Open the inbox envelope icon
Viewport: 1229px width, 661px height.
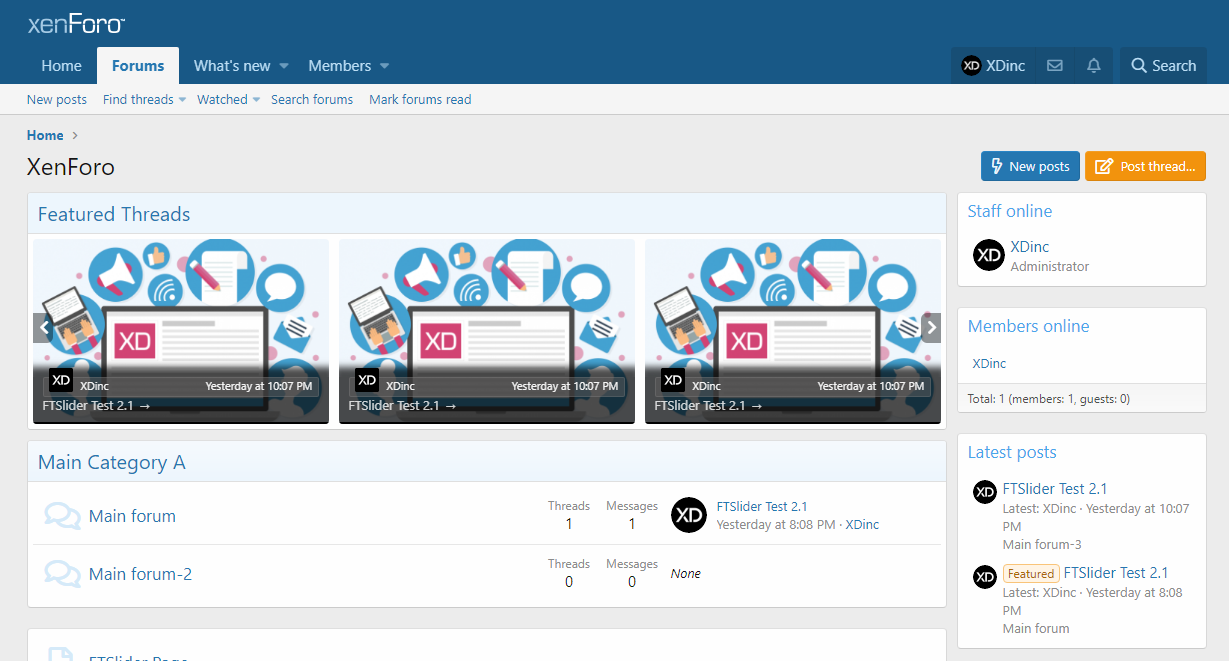coord(1055,66)
